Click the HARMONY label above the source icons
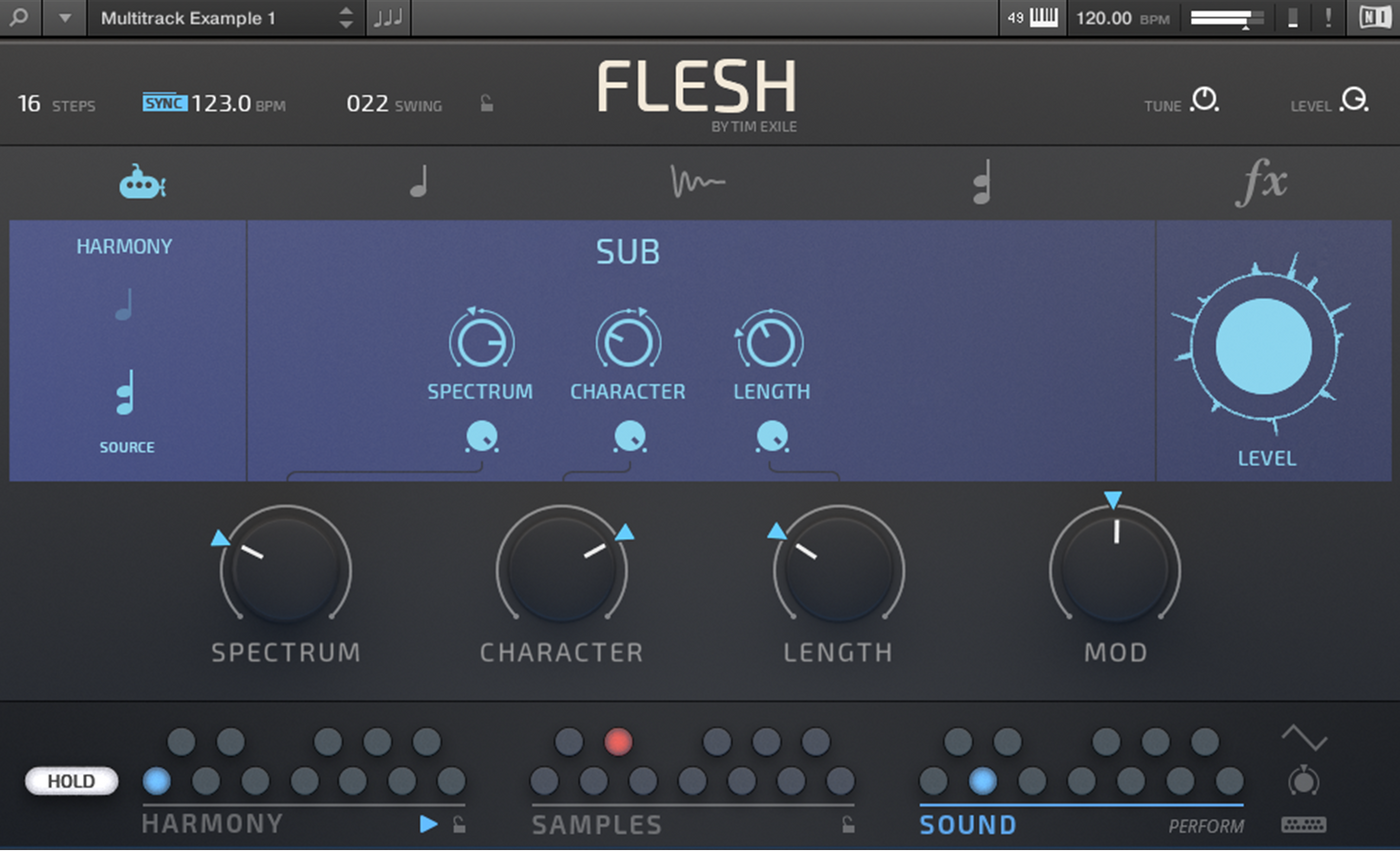 pos(125,247)
